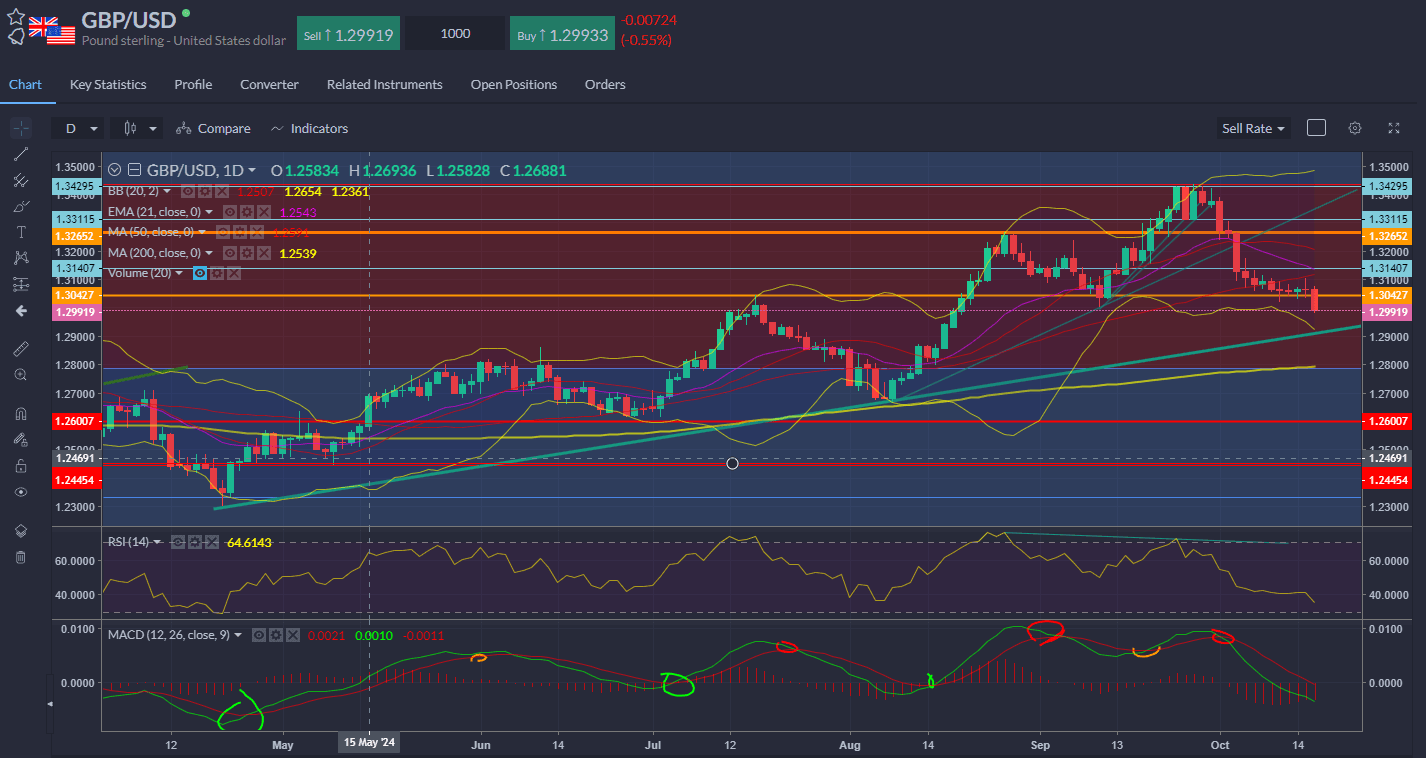
Task: Click the zoom-in magnifier tool
Action: [21, 374]
